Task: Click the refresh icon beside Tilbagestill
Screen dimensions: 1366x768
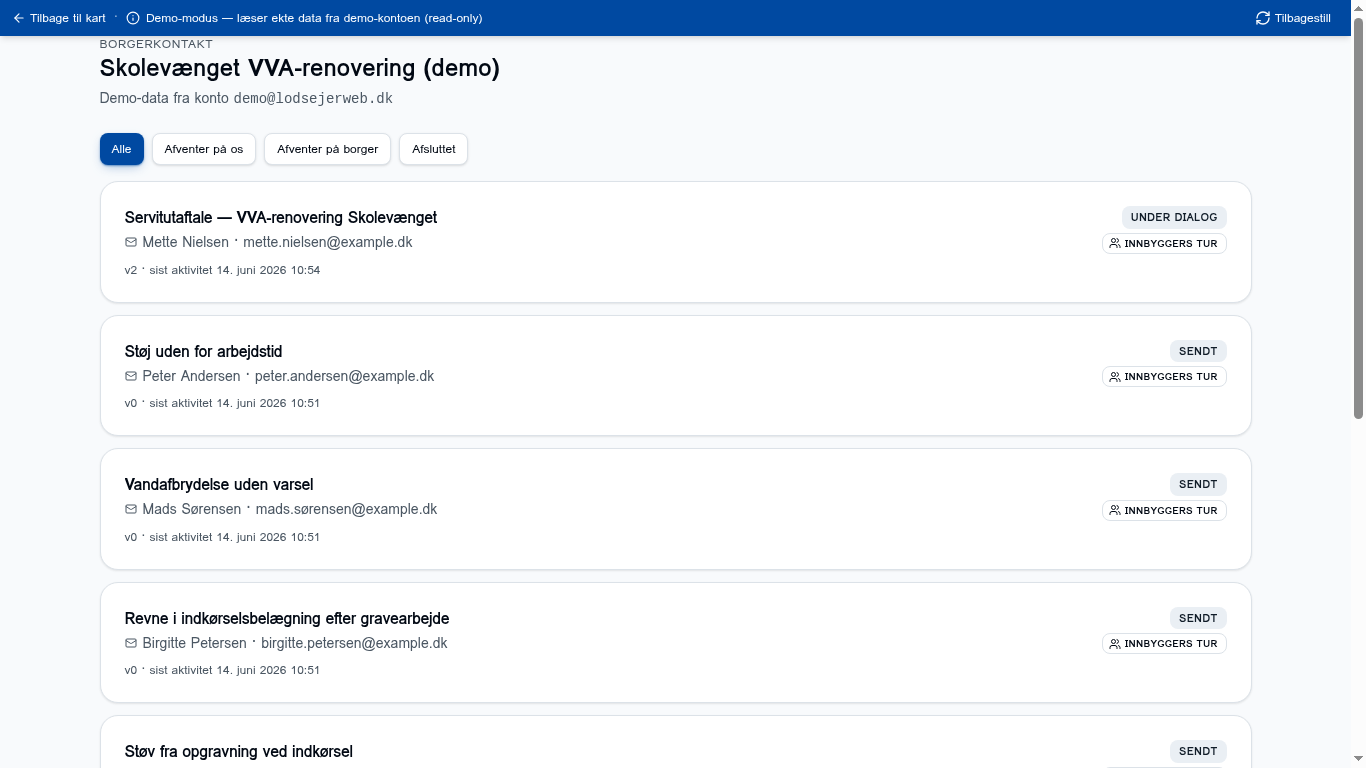Action: point(1263,18)
